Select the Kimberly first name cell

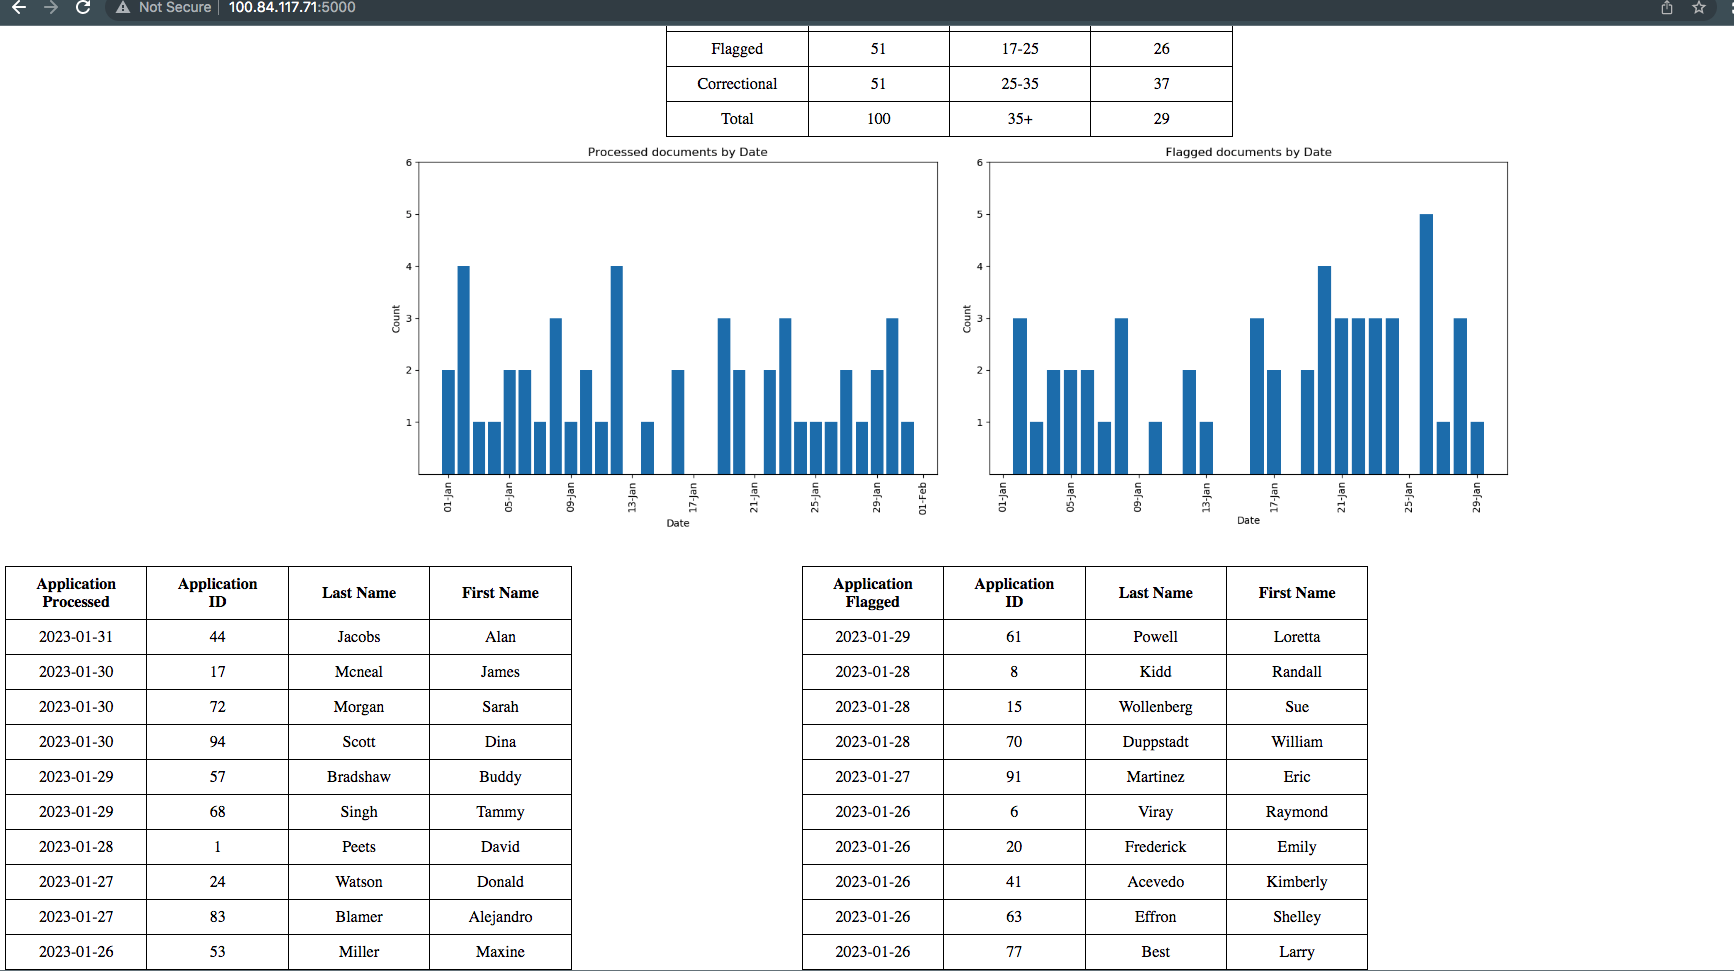[x=1296, y=882]
